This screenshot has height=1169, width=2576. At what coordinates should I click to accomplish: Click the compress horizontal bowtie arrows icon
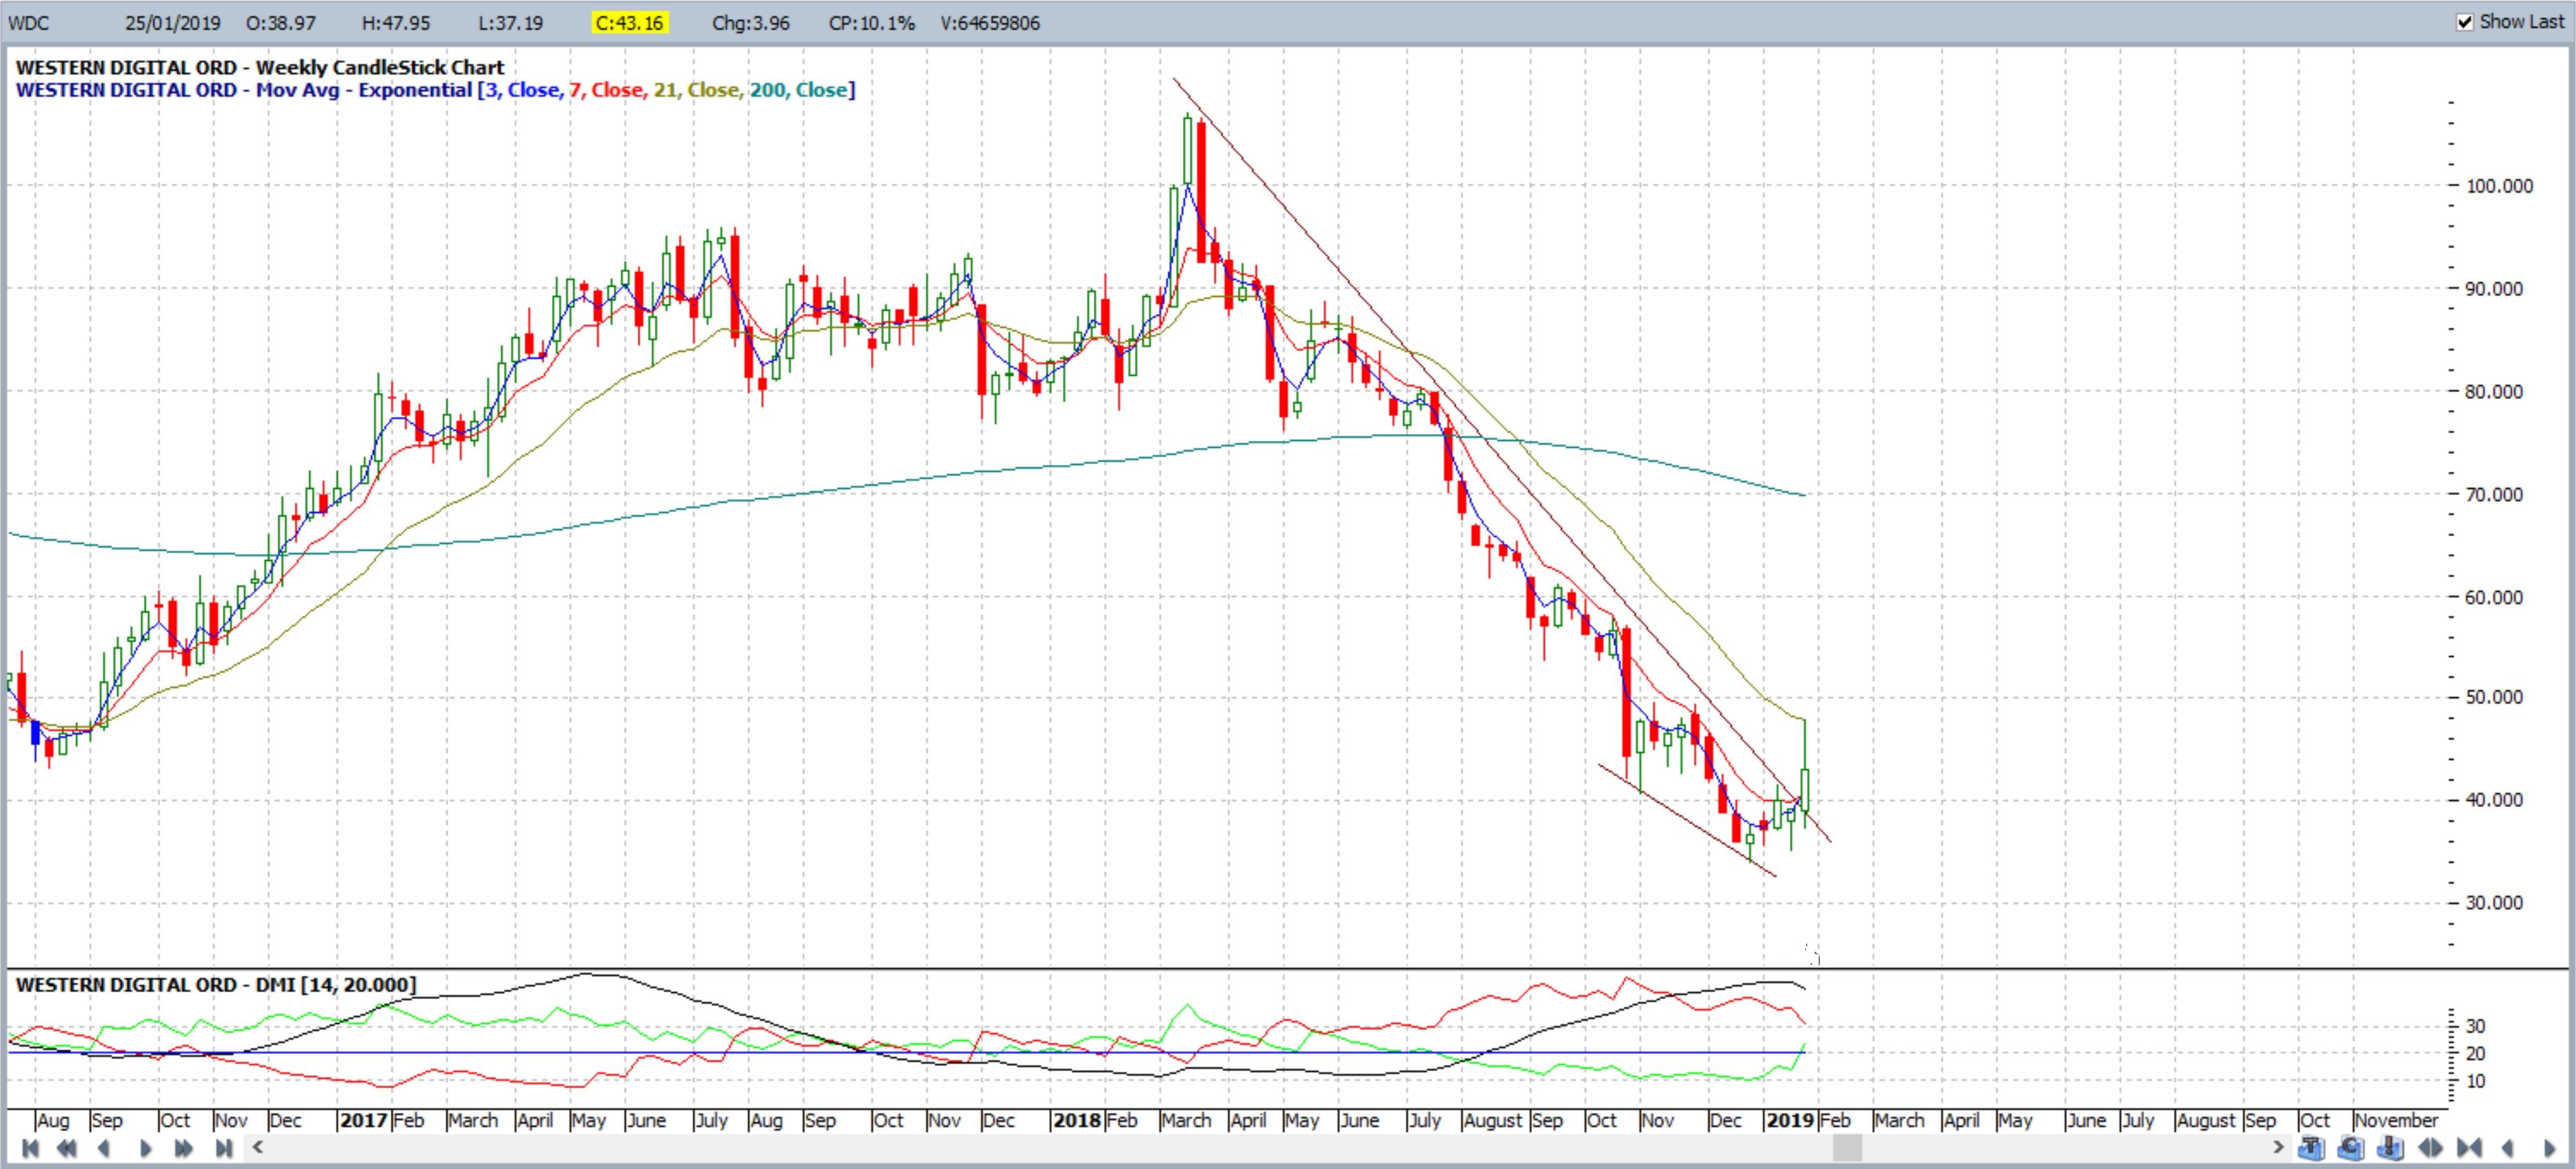coord(2469,1147)
